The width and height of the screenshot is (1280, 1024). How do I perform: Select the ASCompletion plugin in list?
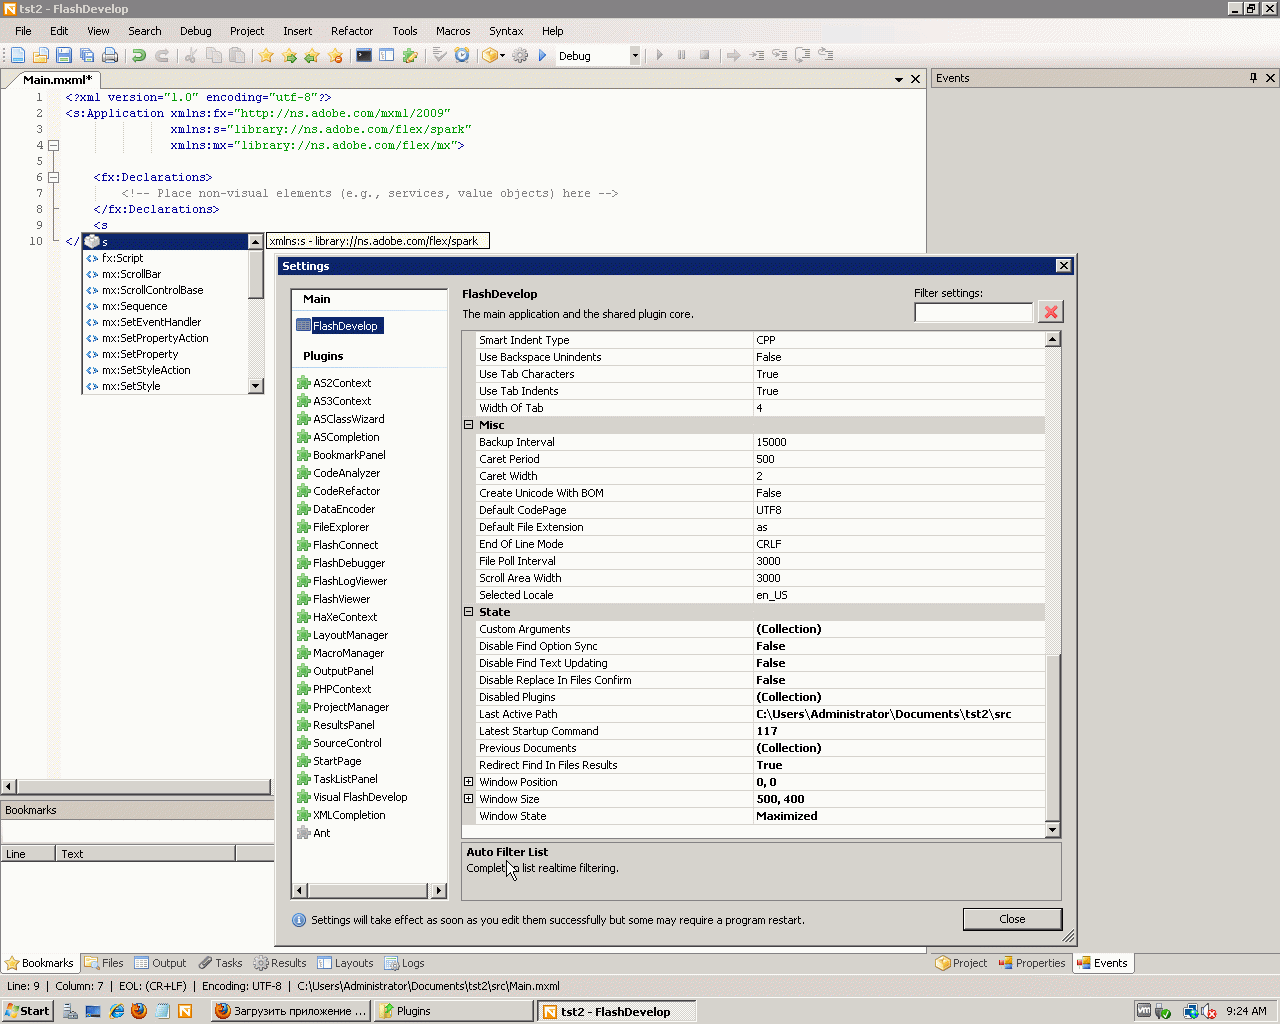[x=346, y=437]
